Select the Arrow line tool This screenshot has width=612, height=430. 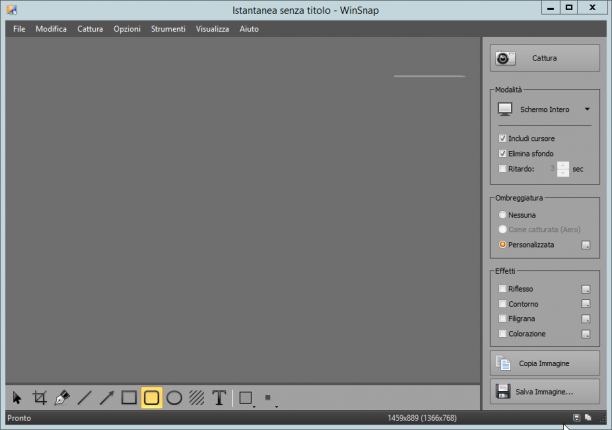pos(107,398)
